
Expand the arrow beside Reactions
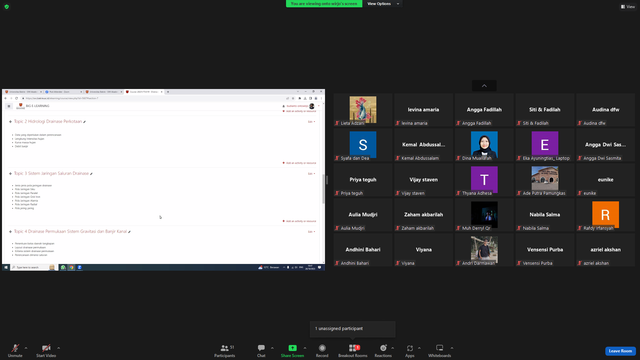click(393, 348)
